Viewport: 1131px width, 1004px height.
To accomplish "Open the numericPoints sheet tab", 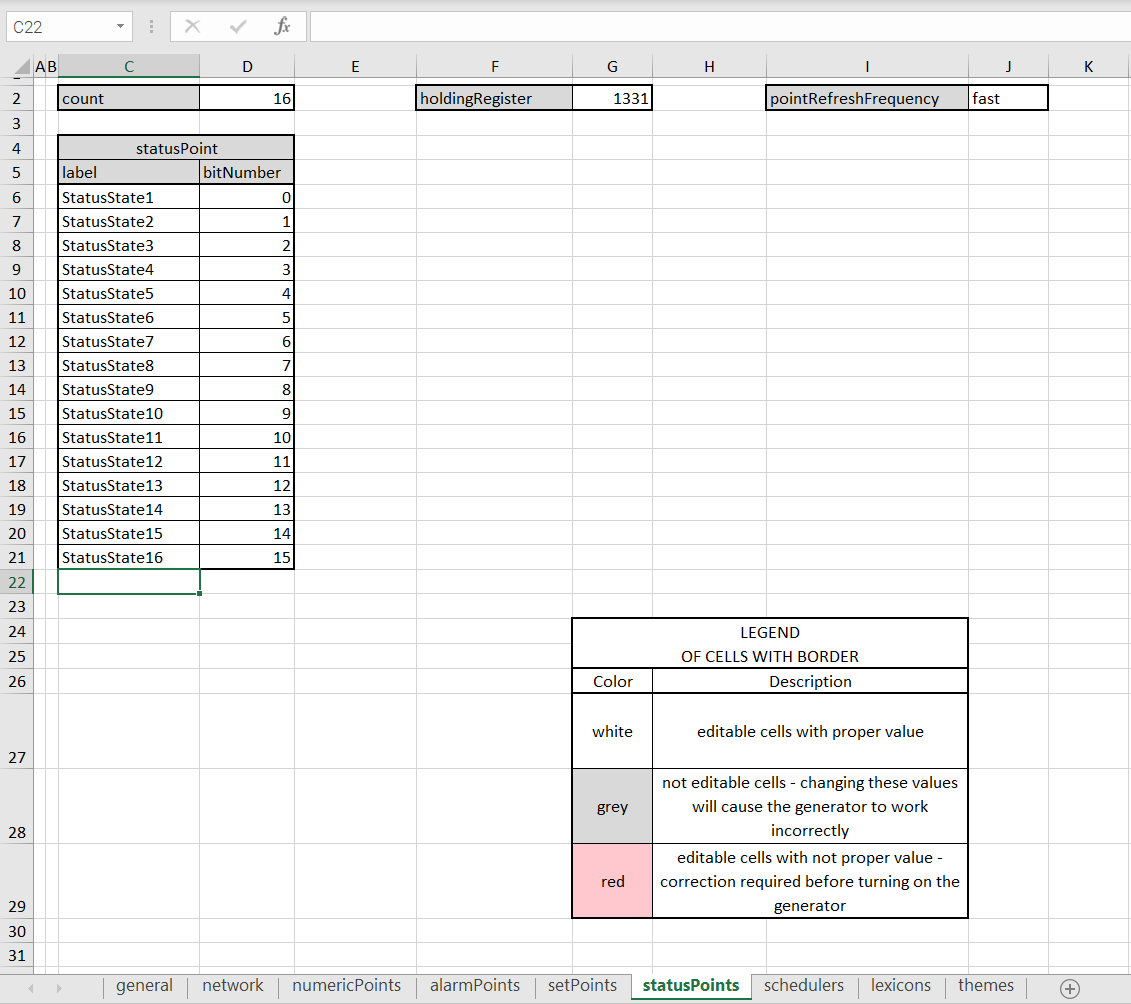I will (x=346, y=986).
